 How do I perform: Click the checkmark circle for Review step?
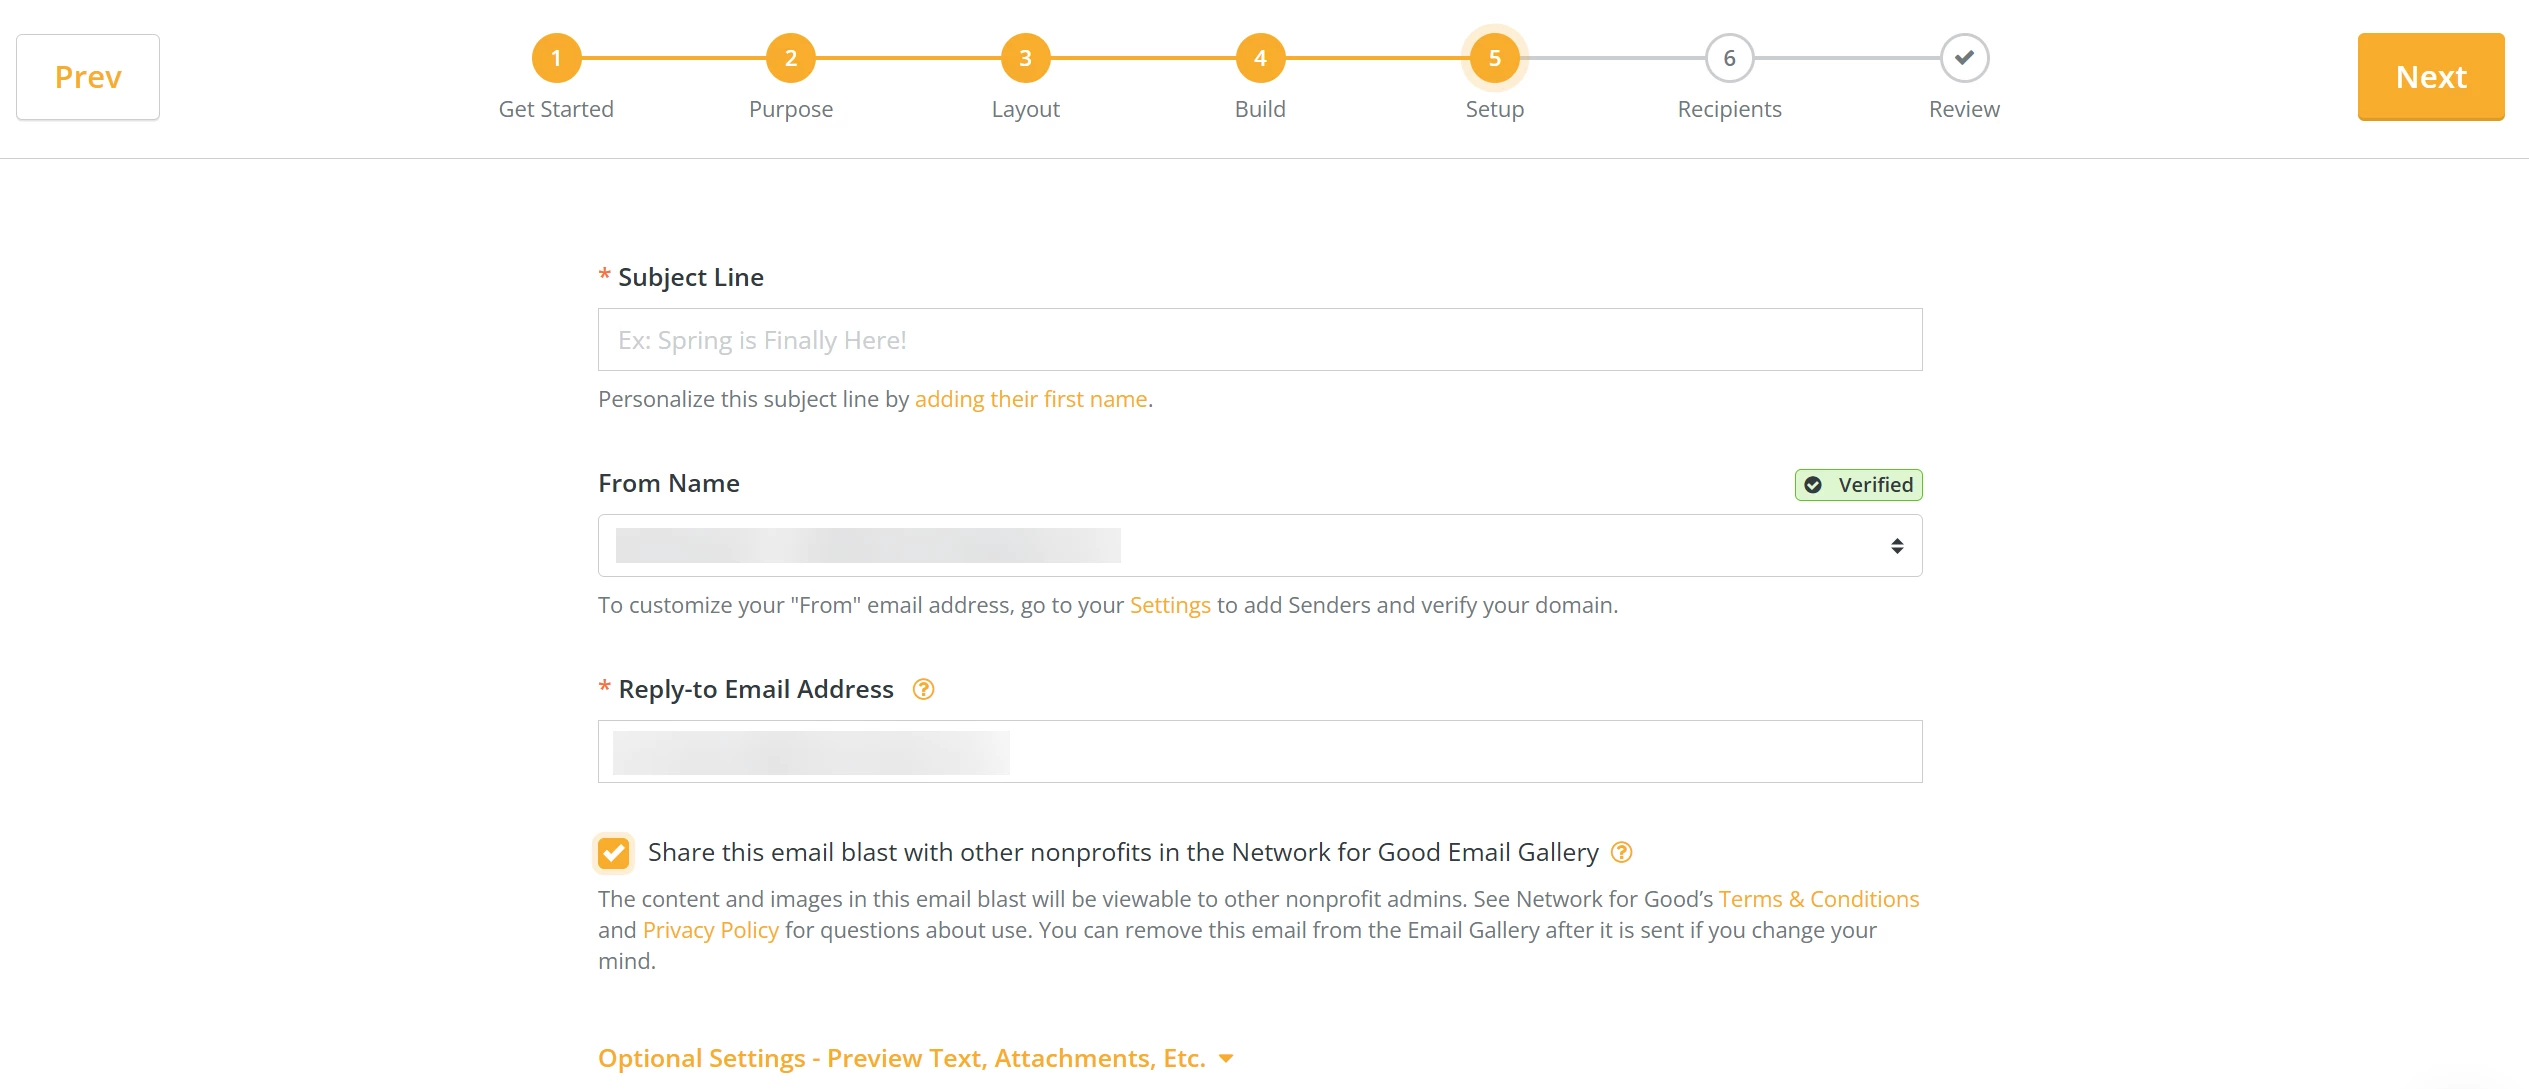(1963, 58)
